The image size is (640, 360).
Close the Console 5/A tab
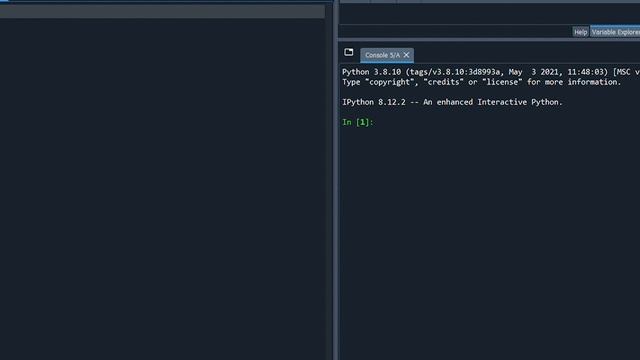pos(407,55)
